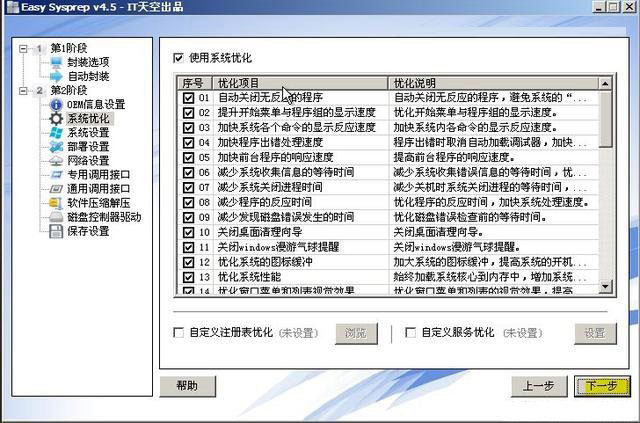Collapse the 第1阶段 tree node
The height and width of the screenshot is (423, 640).
point(23,49)
